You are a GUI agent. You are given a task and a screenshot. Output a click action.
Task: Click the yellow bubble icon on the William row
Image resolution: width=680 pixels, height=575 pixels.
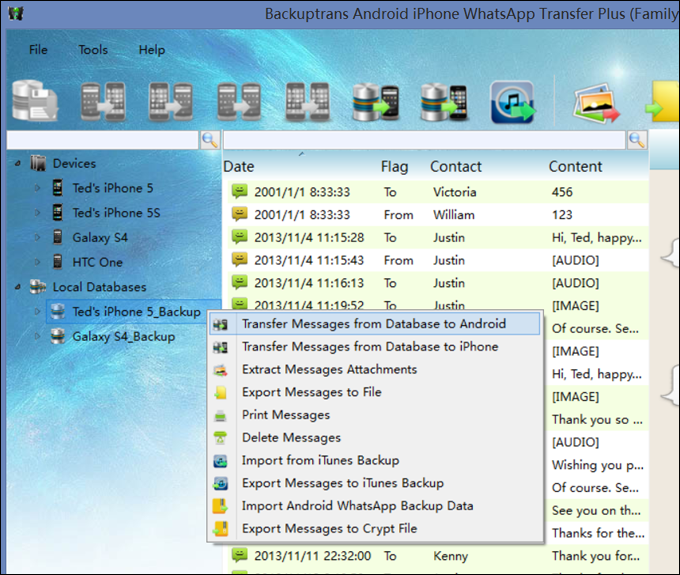click(x=239, y=214)
